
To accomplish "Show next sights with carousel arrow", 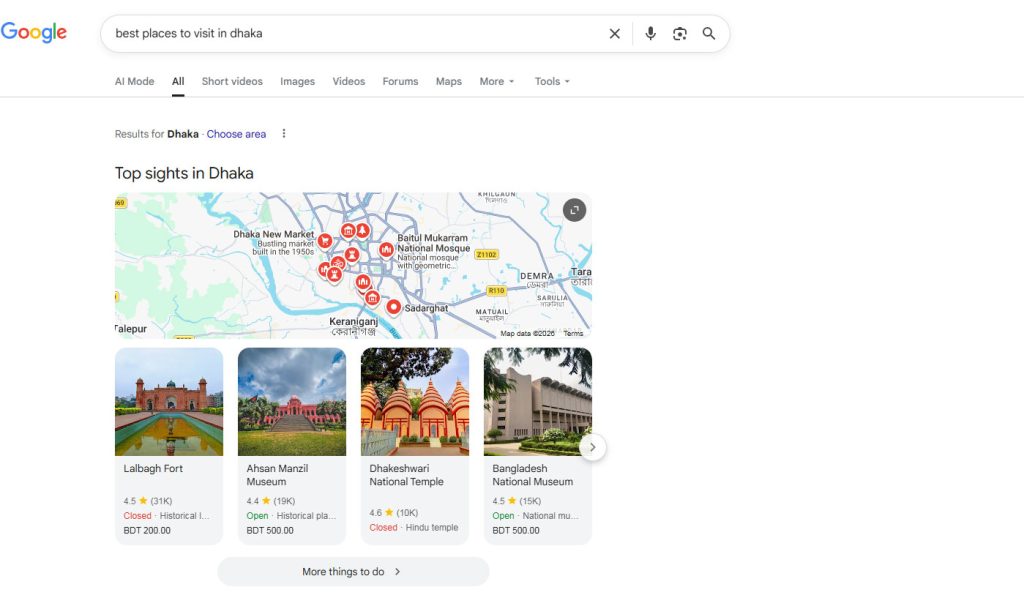I will point(592,447).
